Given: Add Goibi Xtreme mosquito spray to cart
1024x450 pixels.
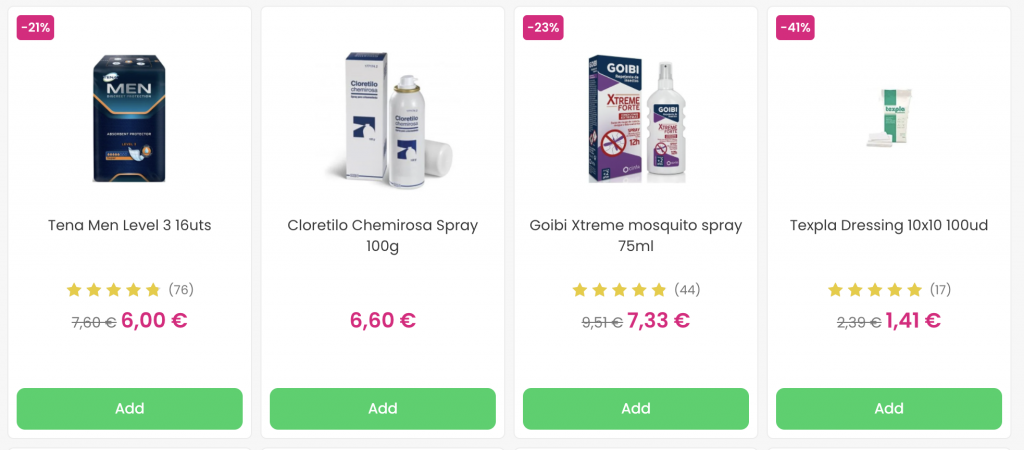Looking at the screenshot, I should click(x=635, y=409).
